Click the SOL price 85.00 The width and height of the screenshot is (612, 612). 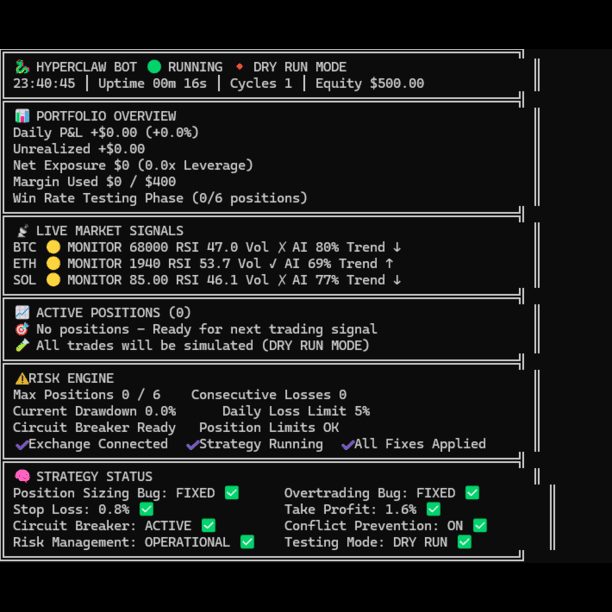click(x=149, y=280)
